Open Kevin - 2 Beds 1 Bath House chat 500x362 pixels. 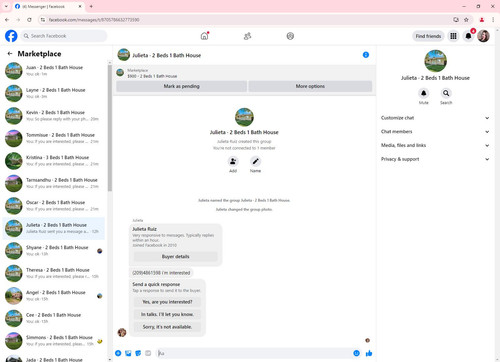click(54, 116)
